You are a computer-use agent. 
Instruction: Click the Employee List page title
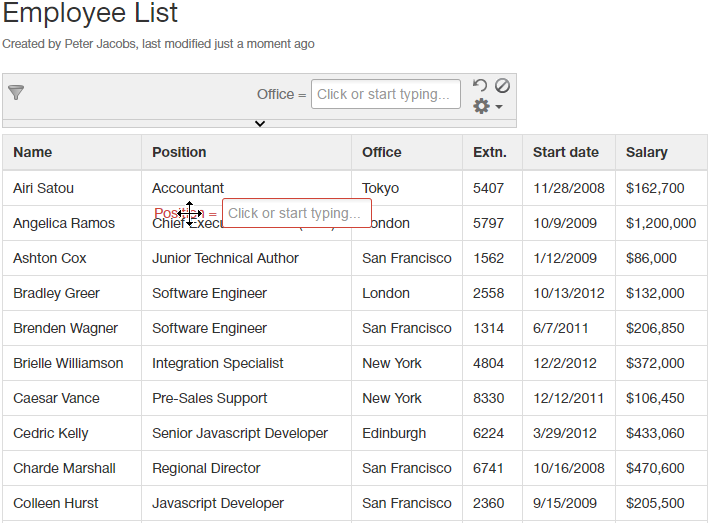tap(90, 14)
